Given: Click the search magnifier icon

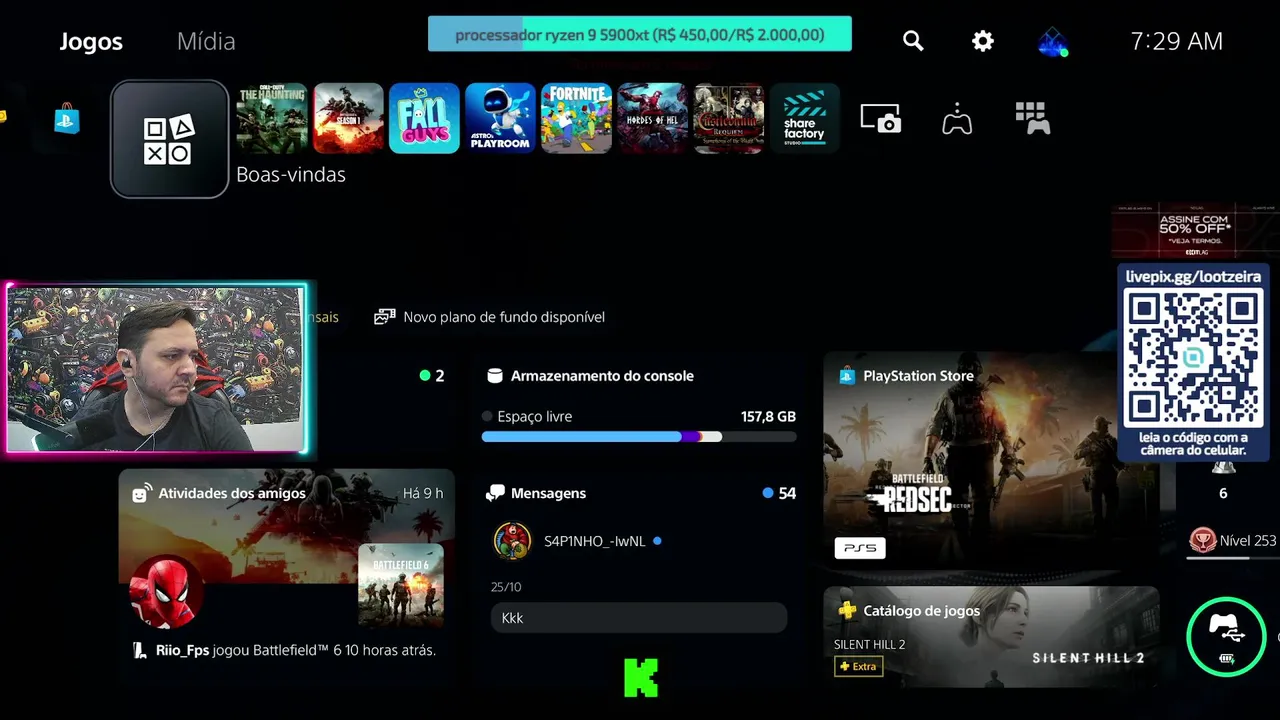Looking at the screenshot, I should pyautogui.click(x=913, y=40).
